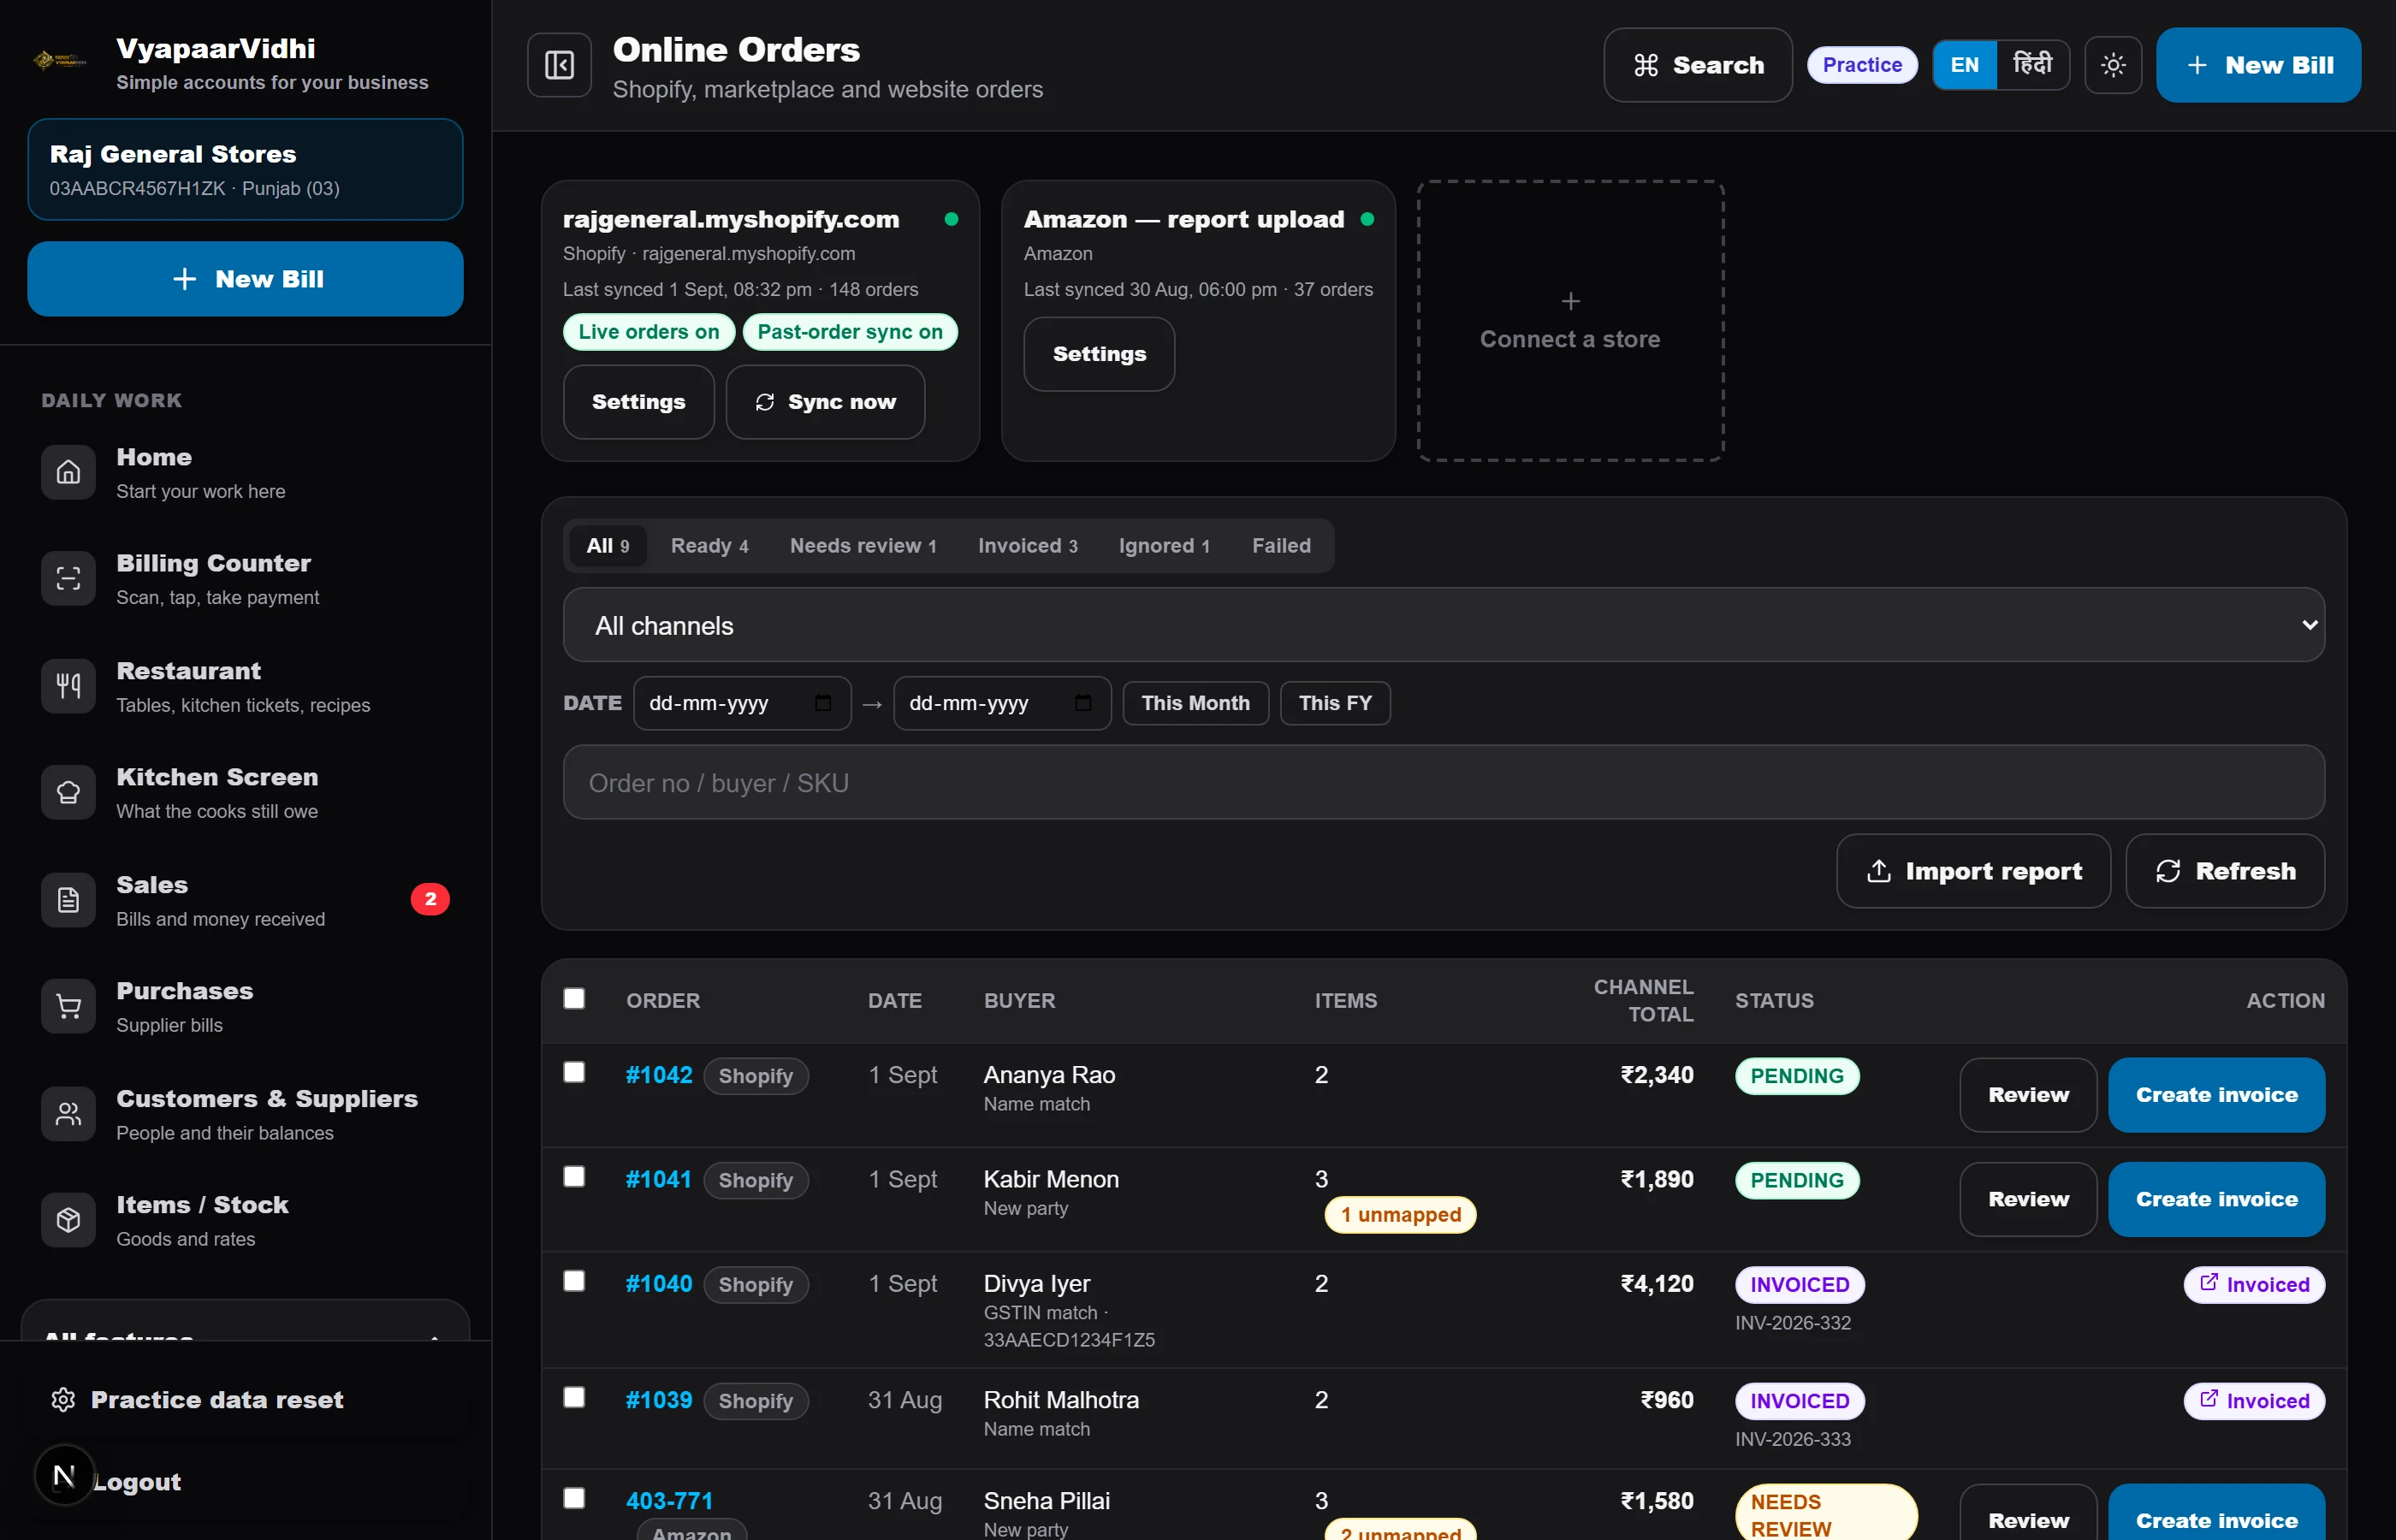The width and height of the screenshot is (2396, 1540).
Task: Select the Ignored tab
Action: click(1164, 546)
